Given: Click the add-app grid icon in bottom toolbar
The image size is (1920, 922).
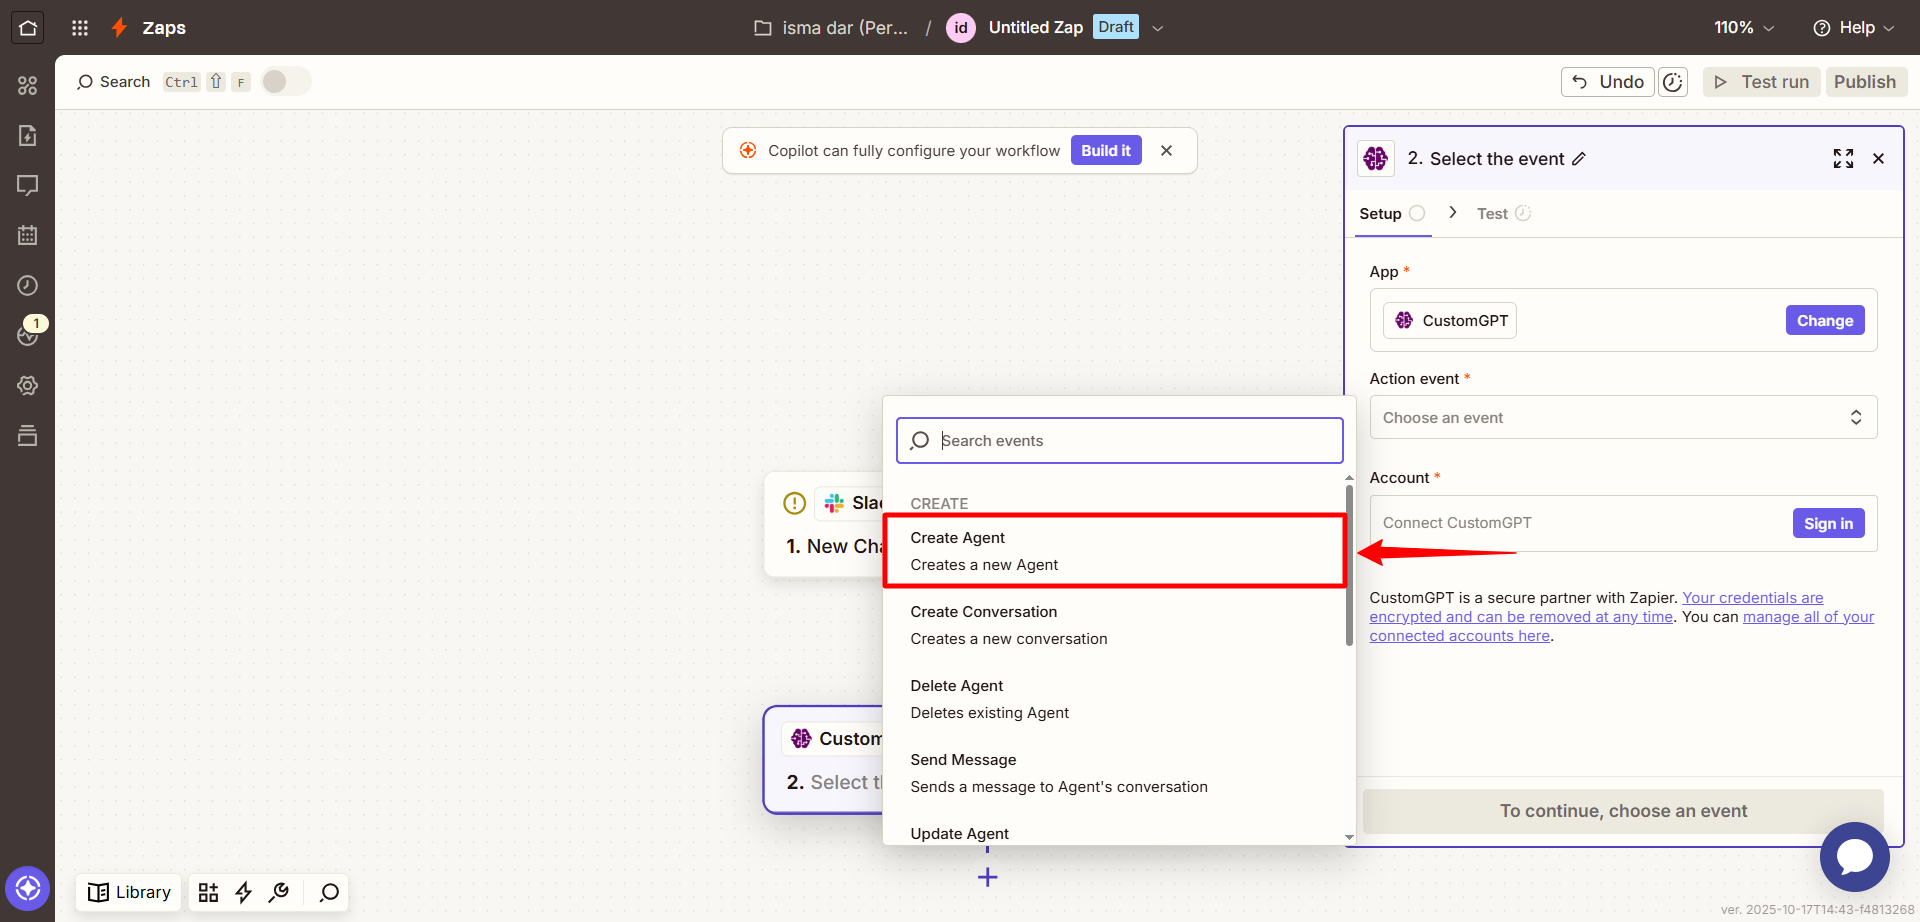Looking at the screenshot, I should [x=208, y=892].
